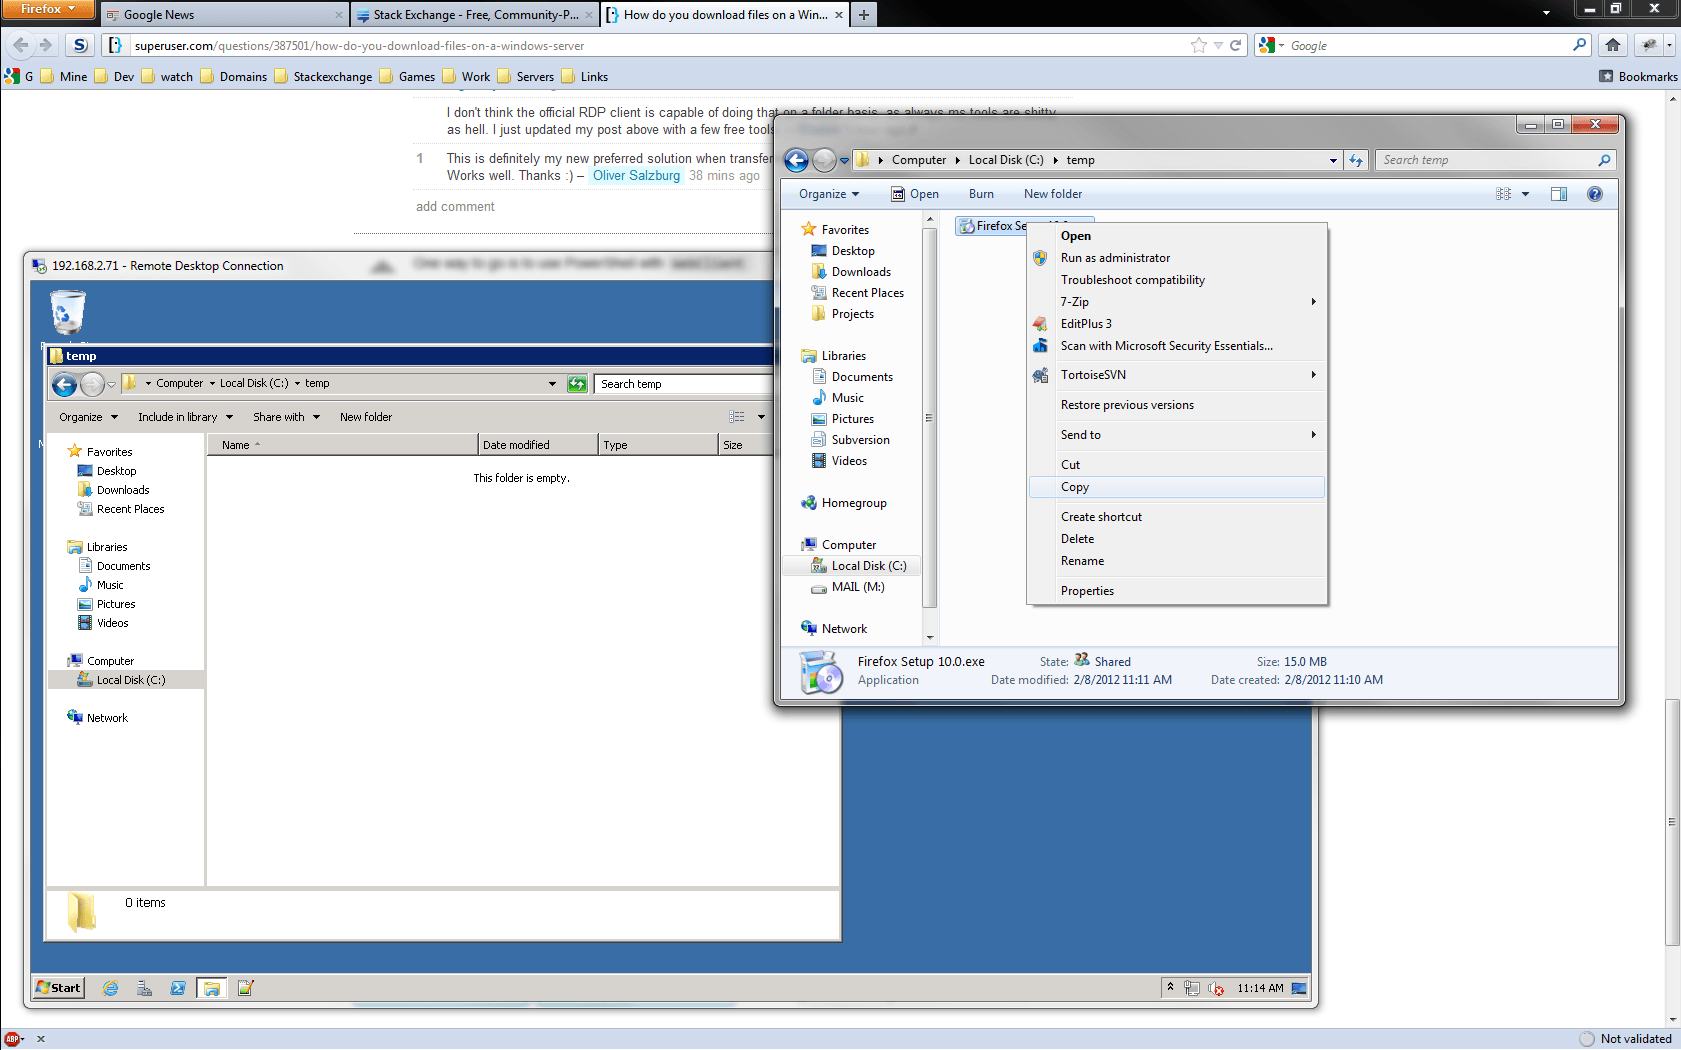This screenshot has width=1681, height=1050.
Task: Switch to the Google News tab
Action: 224,15
